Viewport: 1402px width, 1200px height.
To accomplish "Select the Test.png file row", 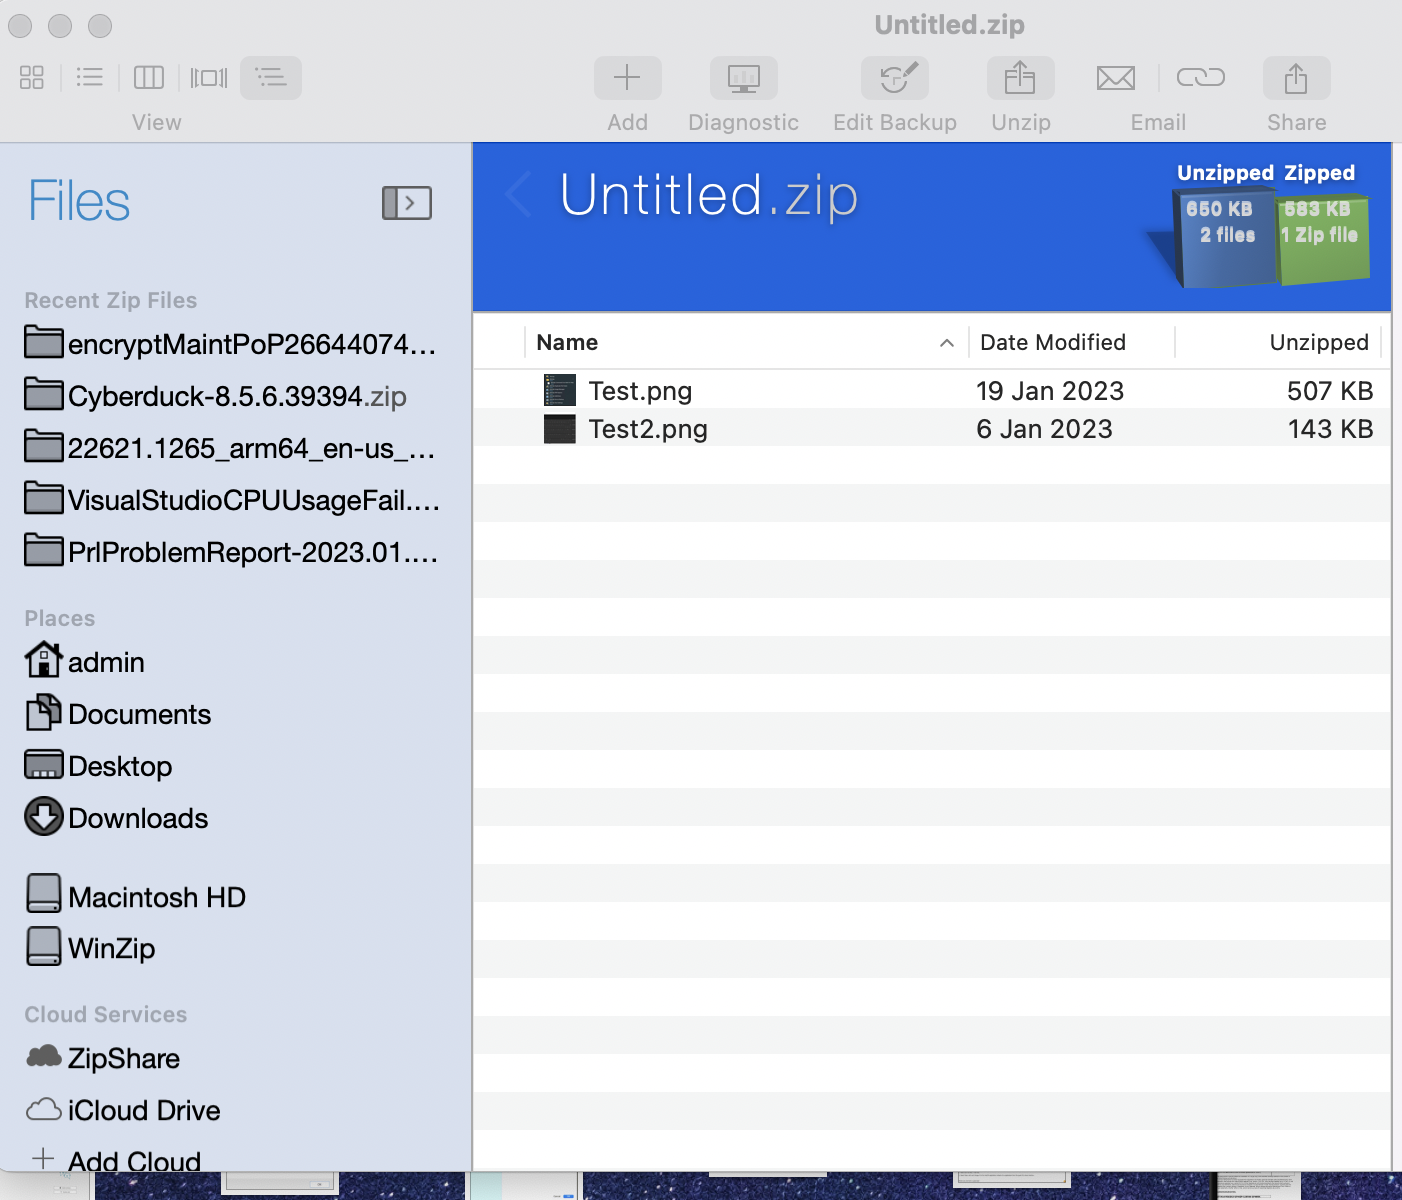I will point(932,390).
